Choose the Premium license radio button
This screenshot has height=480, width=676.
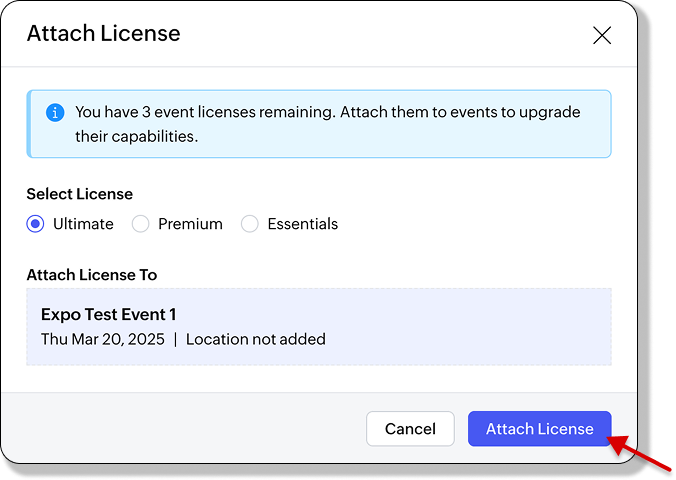(141, 224)
